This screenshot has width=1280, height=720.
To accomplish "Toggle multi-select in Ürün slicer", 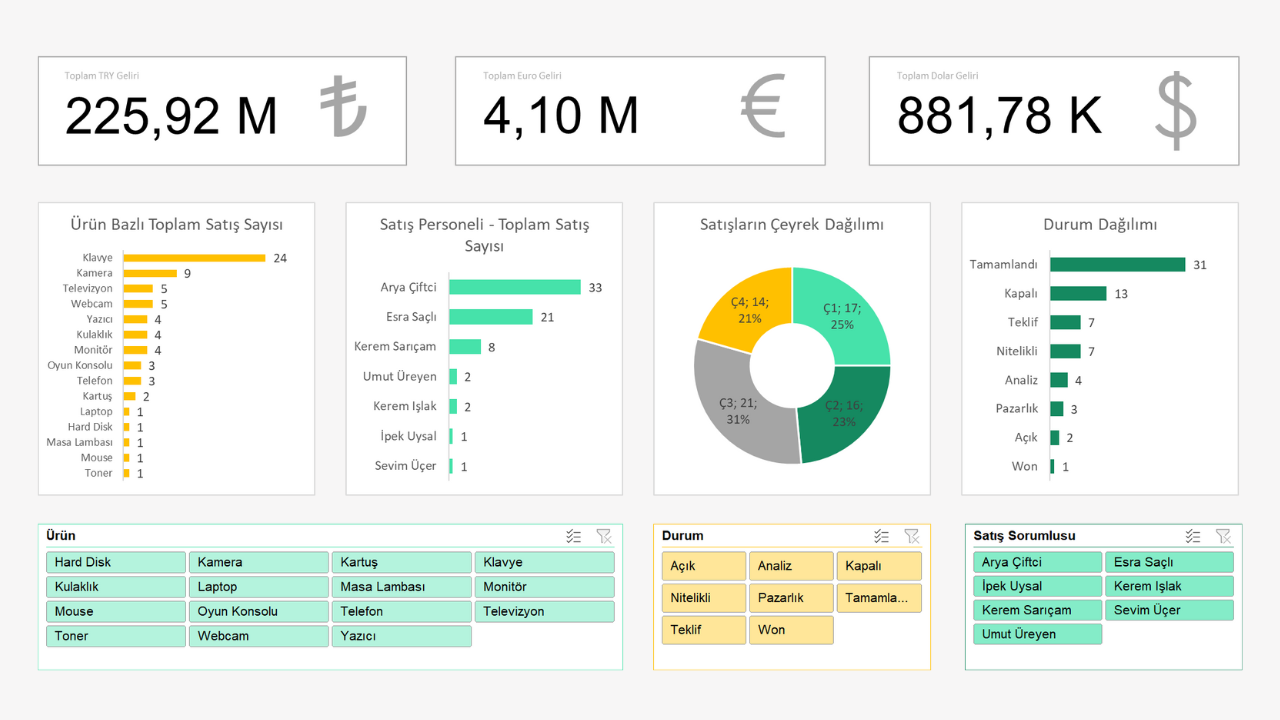I will 574,536.
